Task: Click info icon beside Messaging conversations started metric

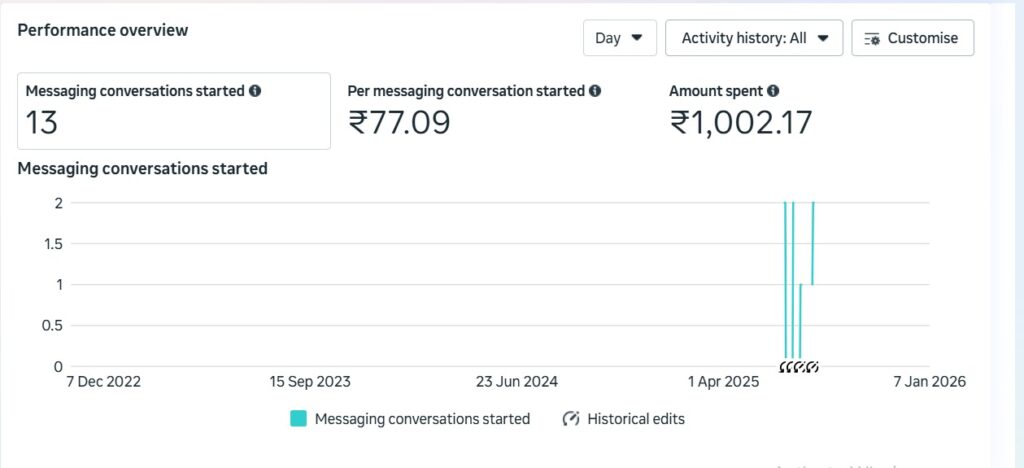Action: tap(255, 91)
